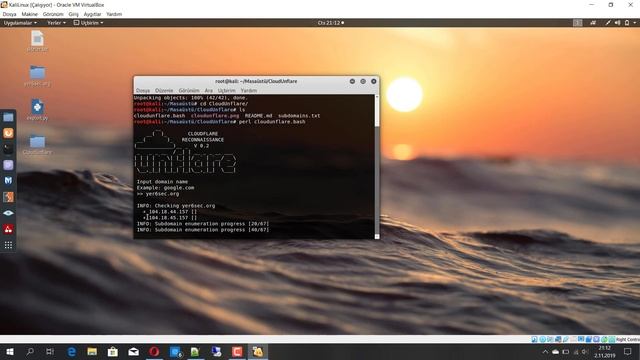Open the text file desktop icon
Viewport: 640px width, 360px height.
(37, 41)
